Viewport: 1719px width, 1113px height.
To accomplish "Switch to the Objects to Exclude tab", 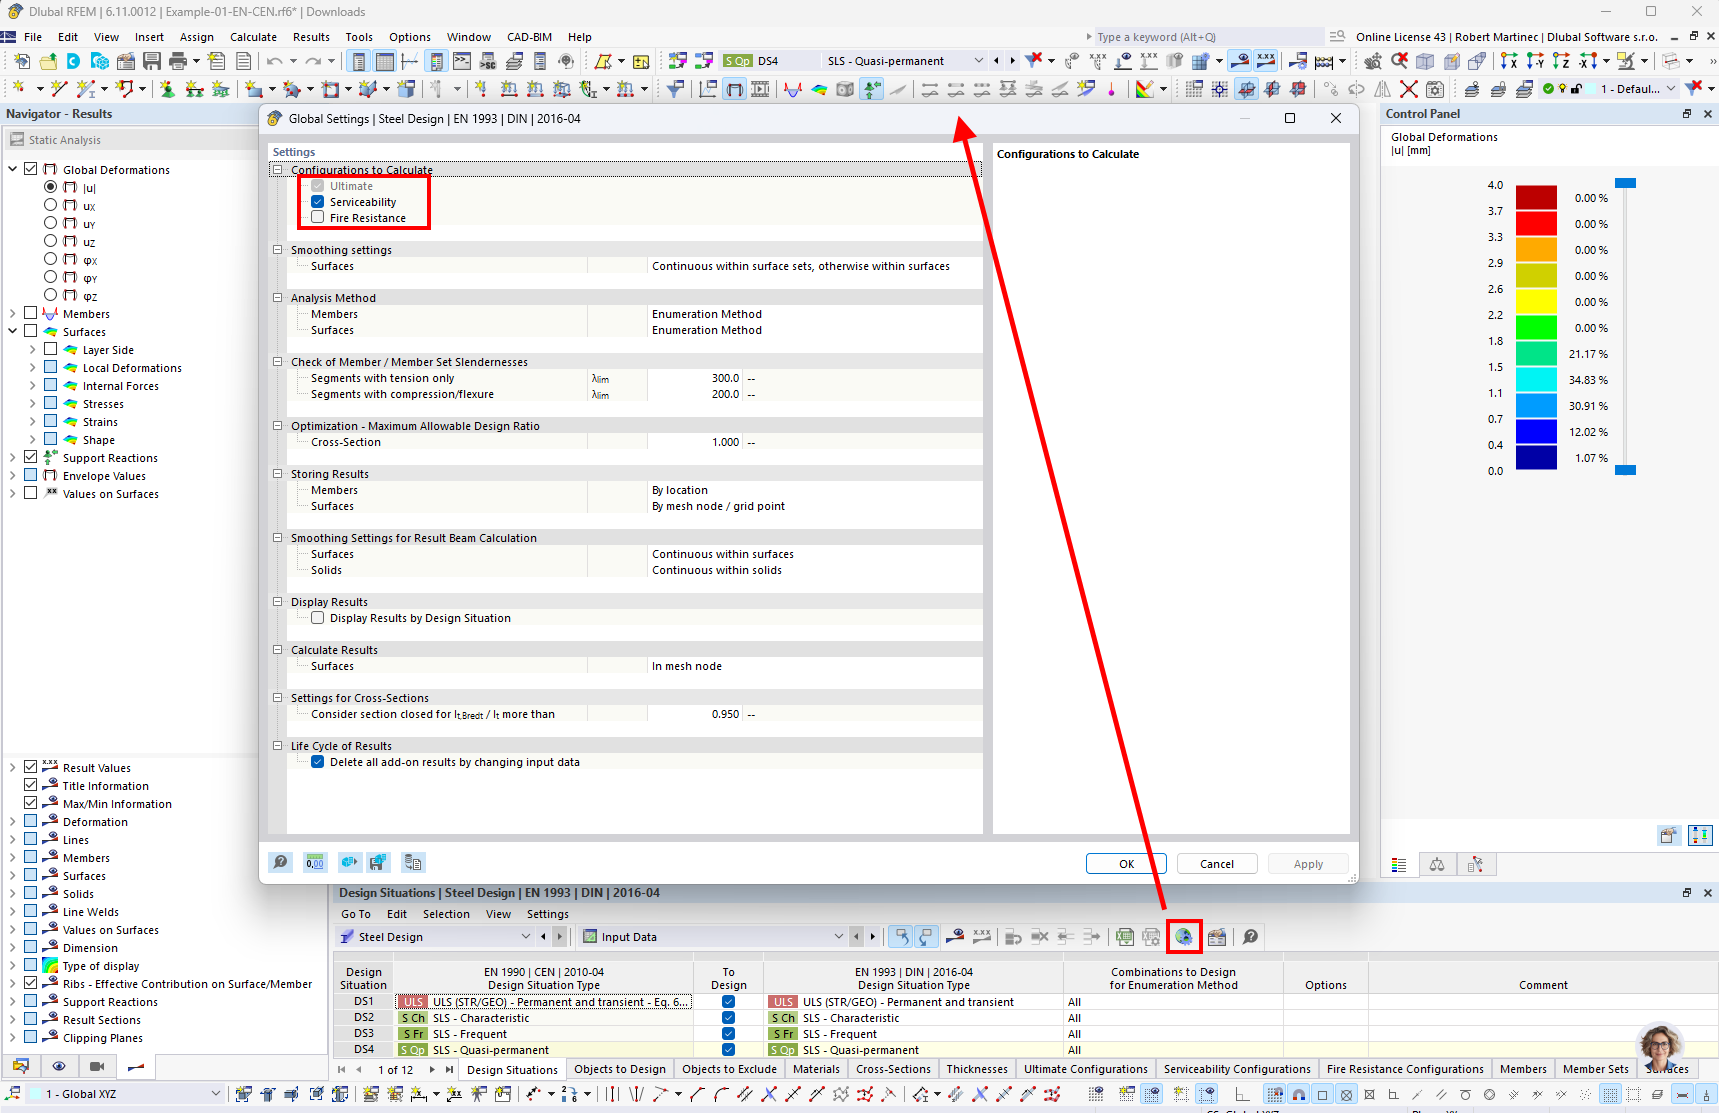I will tap(729, 1069).
